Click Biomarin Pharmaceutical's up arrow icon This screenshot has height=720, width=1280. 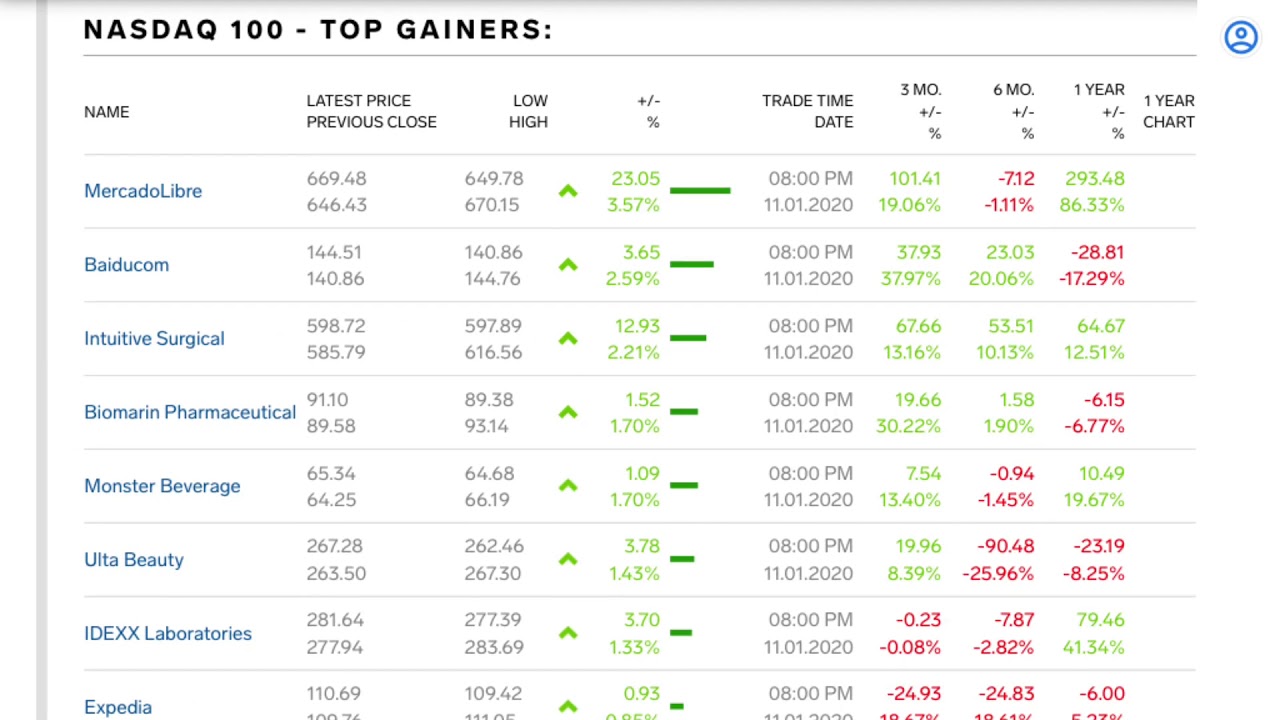click(568, 412)
